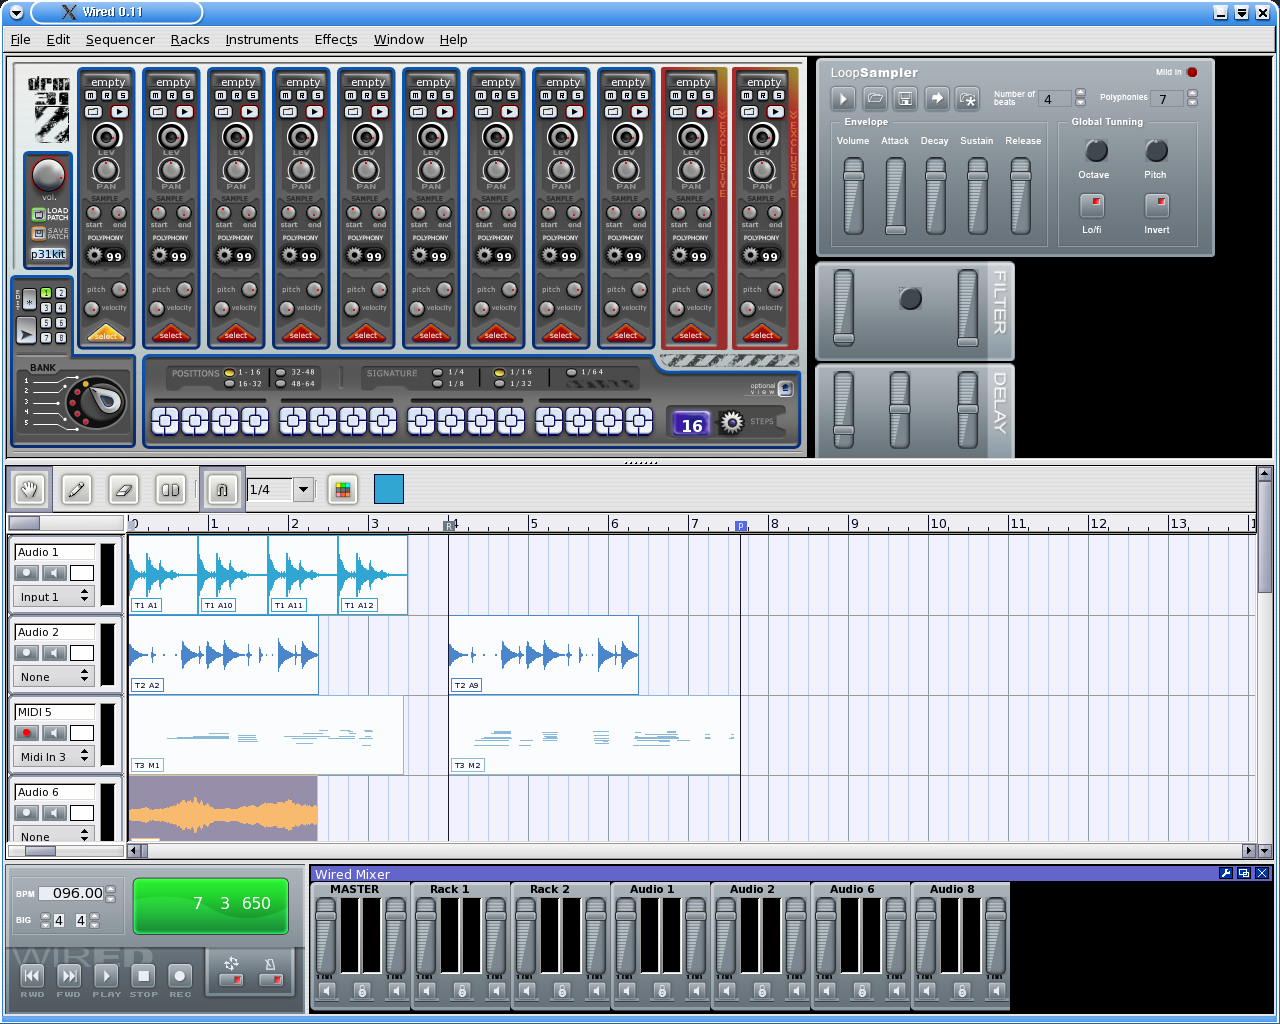Click the LoopSampler folder with star icon

pyautogui.click(x=967, y=98)
